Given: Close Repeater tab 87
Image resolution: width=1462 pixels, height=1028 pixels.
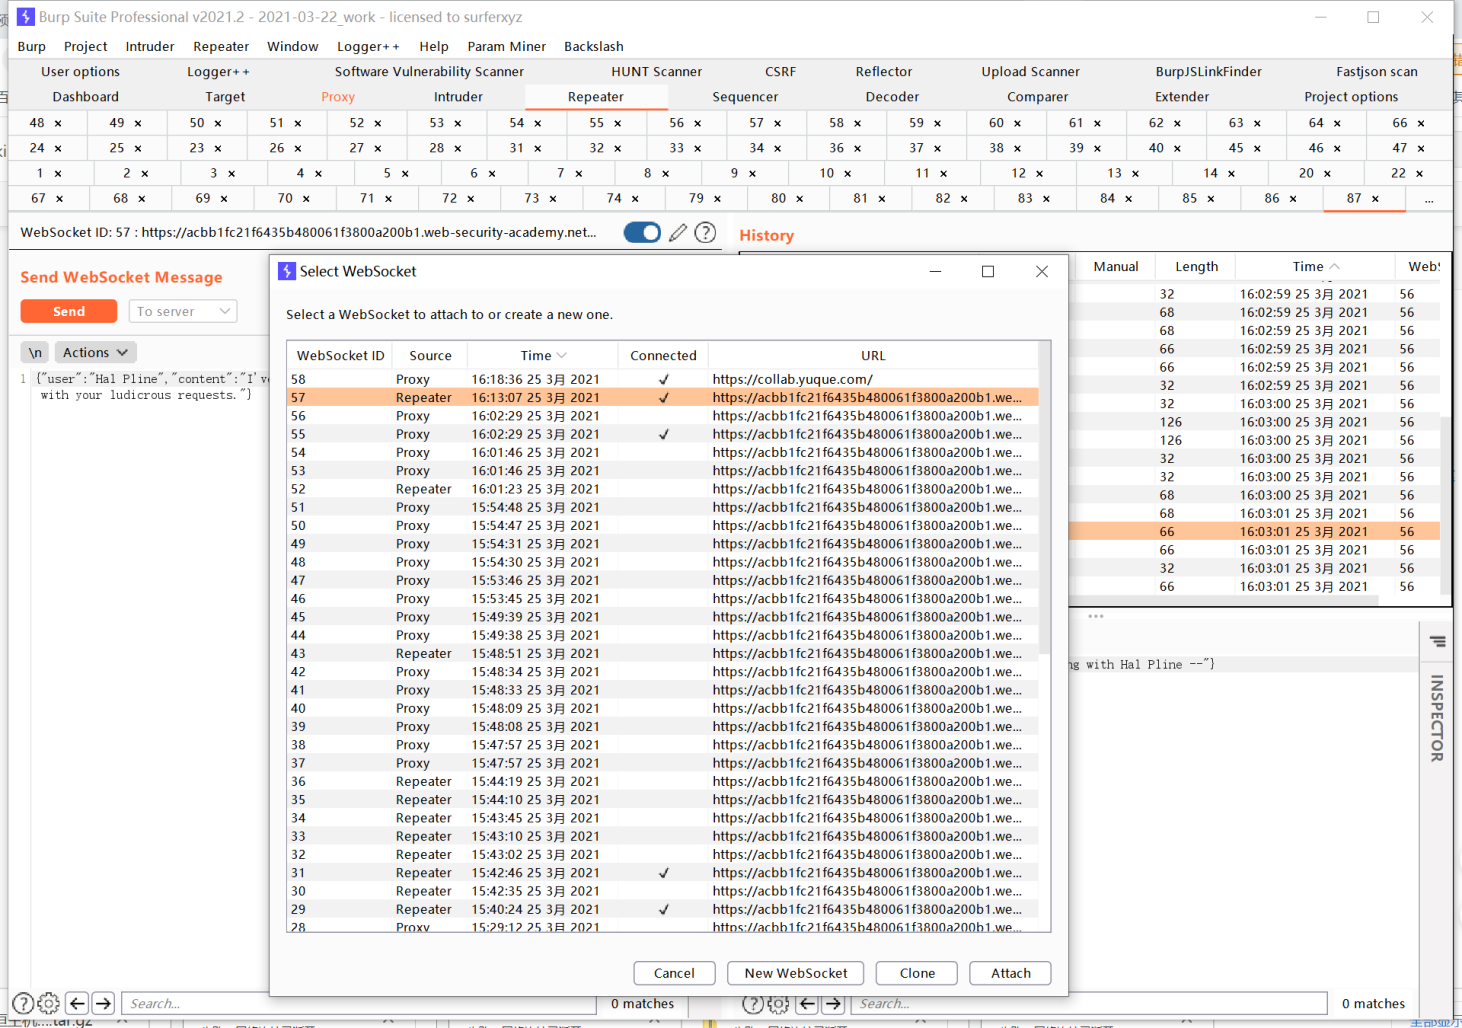Looking at the screenshot, I should click(x=1375, y=199).
